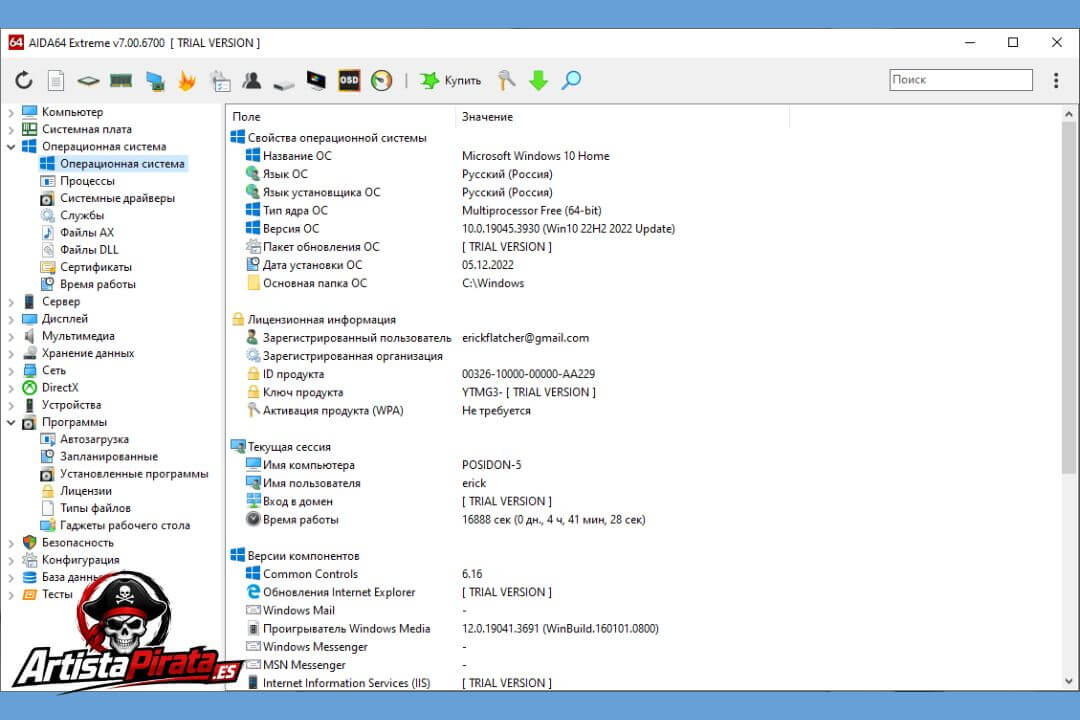Expand the Хранение данных tree node

coord(11,353)
